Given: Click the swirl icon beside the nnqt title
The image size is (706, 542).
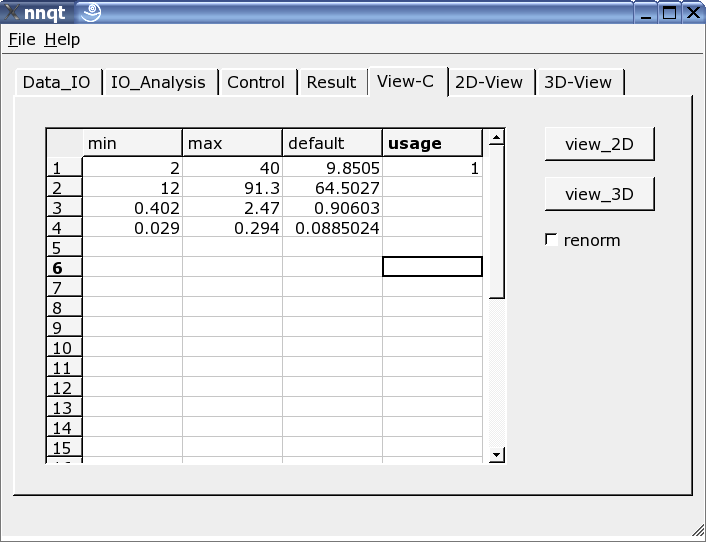Looking at the screenshot, I should (90, 12).
